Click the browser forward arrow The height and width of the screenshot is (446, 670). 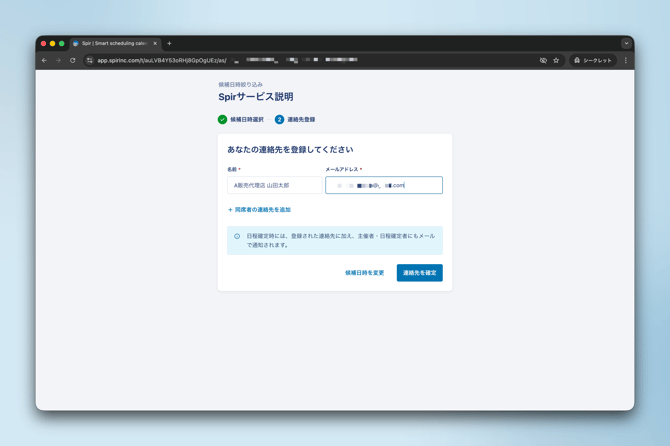point(58,60)
